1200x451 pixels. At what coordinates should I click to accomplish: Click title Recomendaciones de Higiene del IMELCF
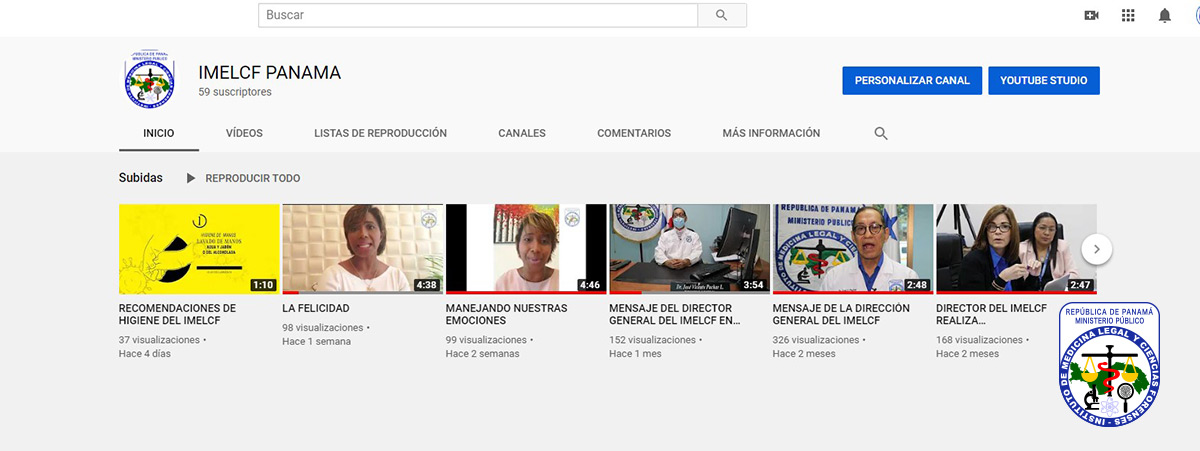pyautogui.click(x=178, y=315)
